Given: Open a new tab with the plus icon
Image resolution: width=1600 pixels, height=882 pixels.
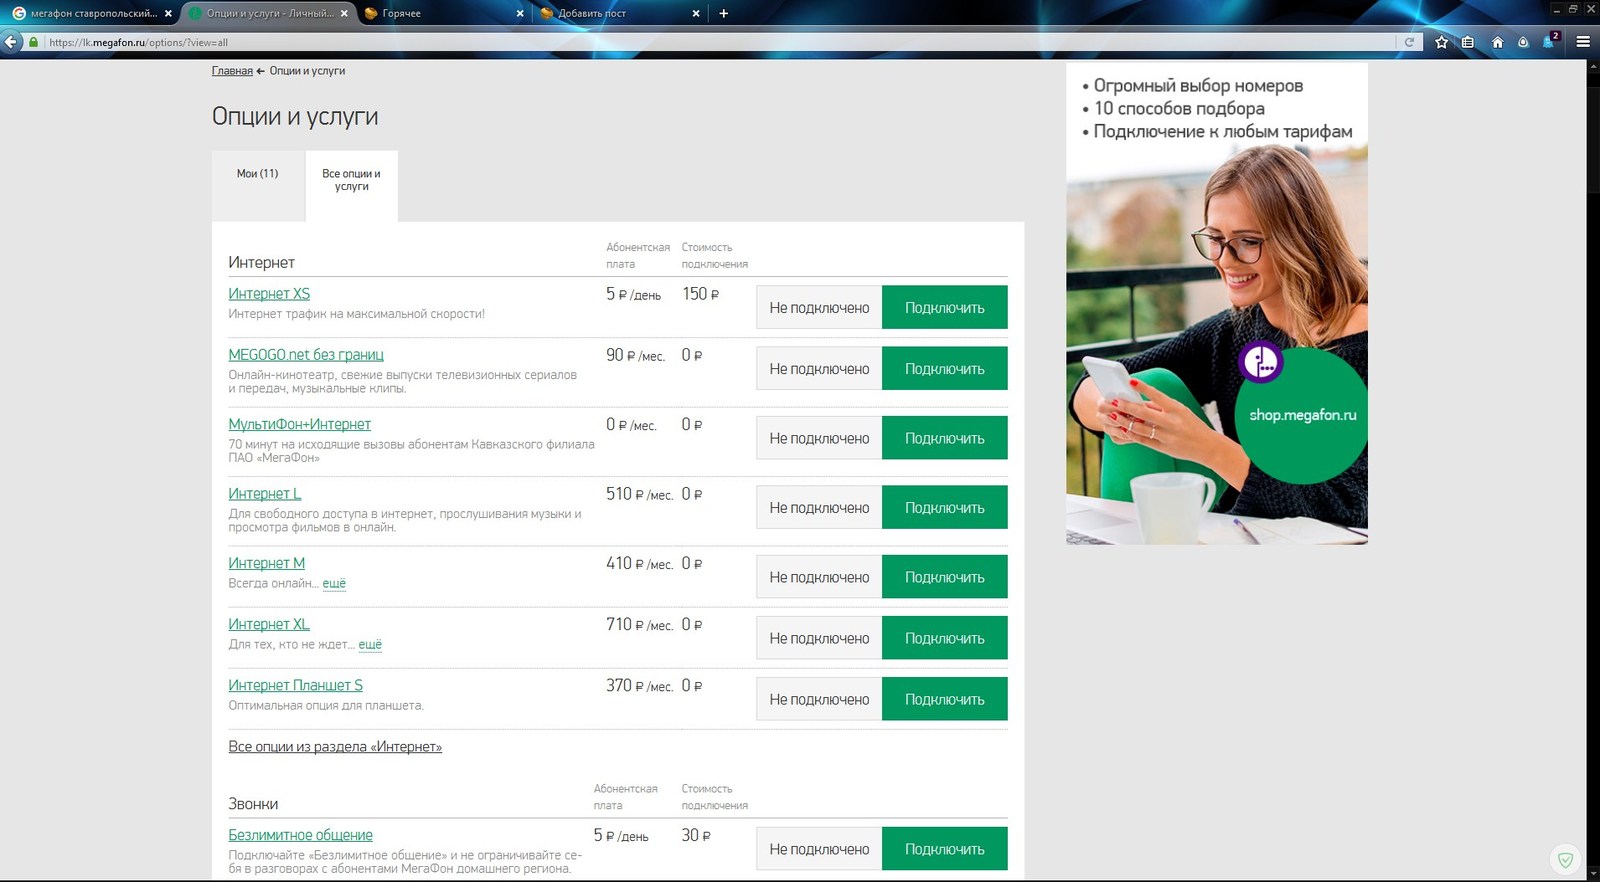Looking at the screenshot, I should point(723,13).
